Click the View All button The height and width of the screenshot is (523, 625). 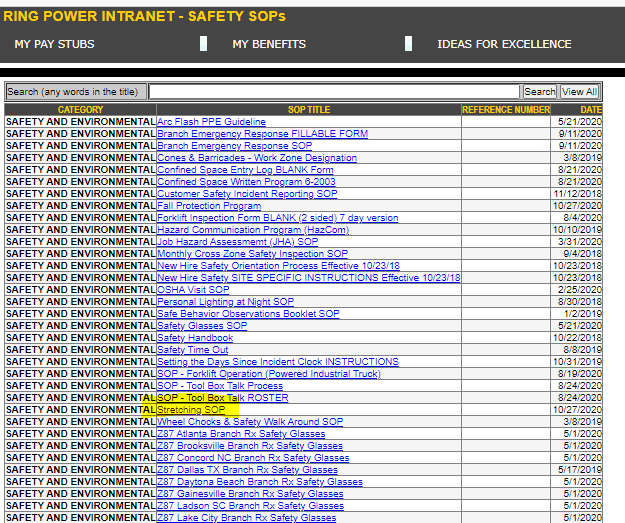579,91
